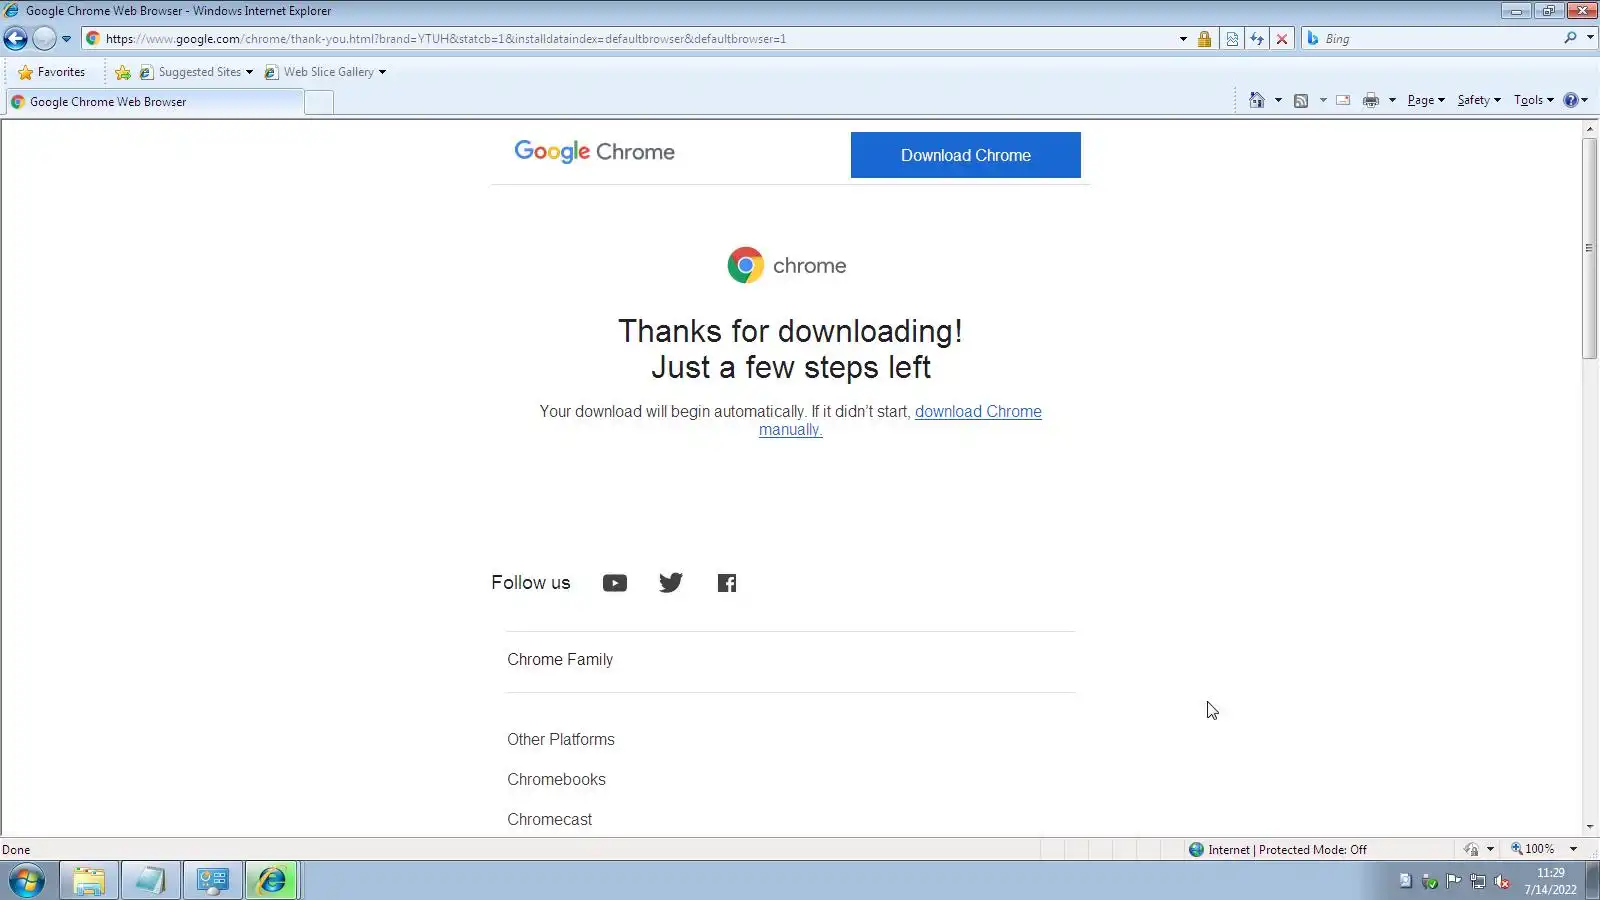1600x900 pixels.
Task: Open the search provider dropdown arrow
Action: click(x=1590, y=38)
